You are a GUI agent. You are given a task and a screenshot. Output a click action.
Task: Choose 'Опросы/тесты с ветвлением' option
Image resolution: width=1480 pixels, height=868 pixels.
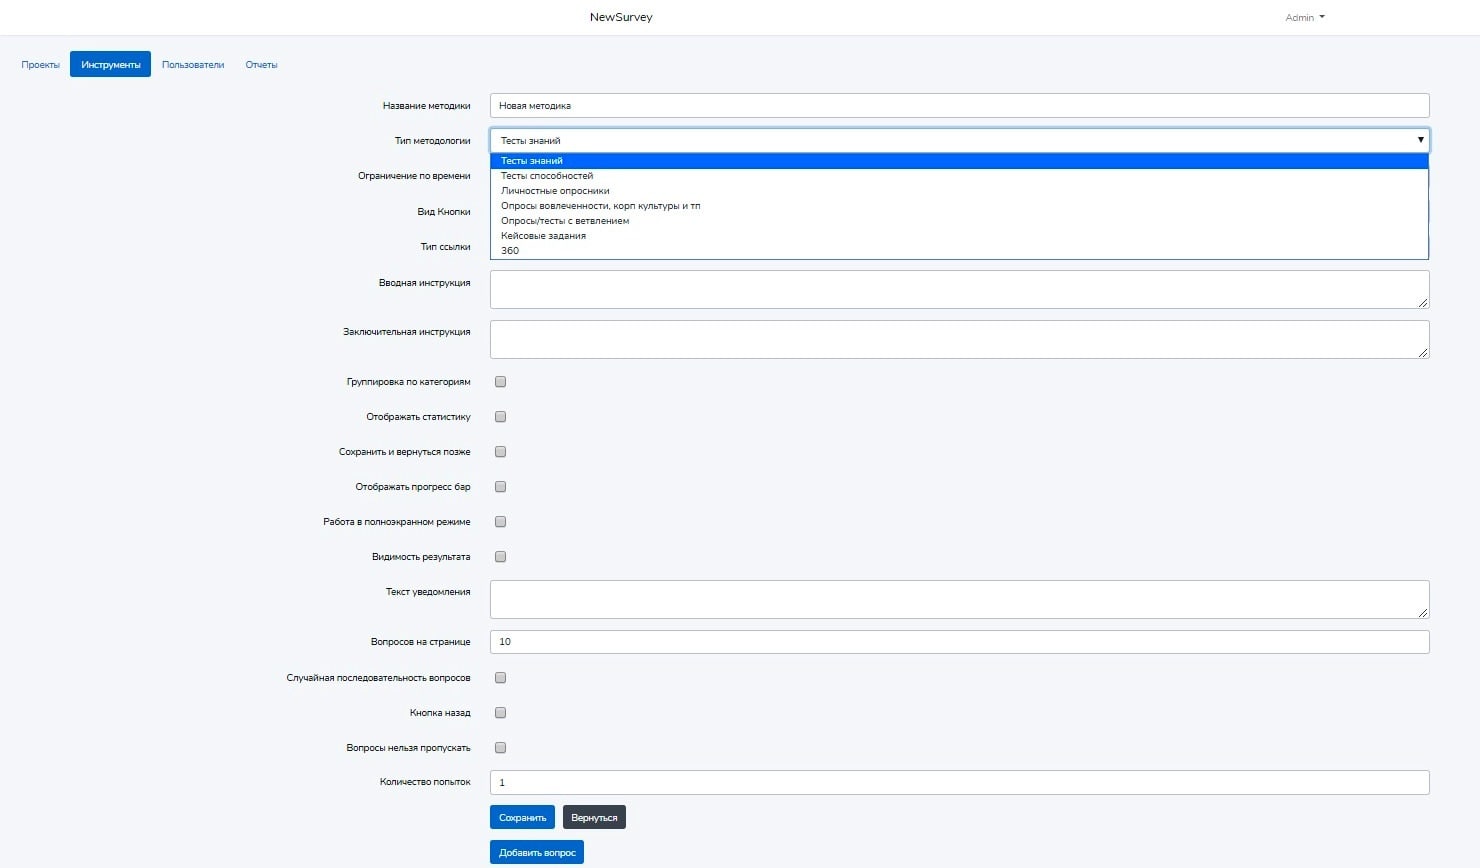coord(565,221)
